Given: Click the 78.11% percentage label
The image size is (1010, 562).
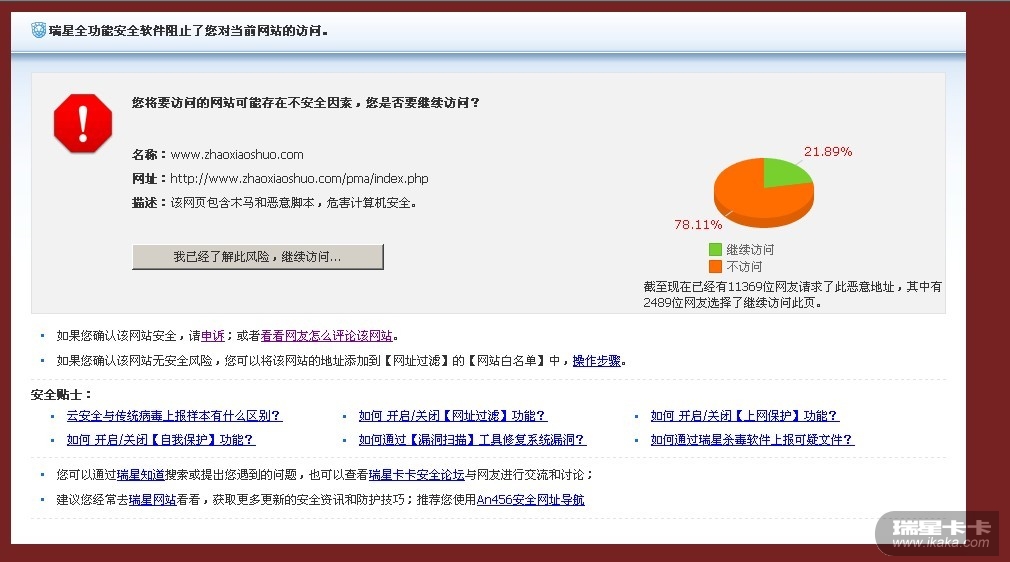Looking at the screenshot, I should pyautogui.click(x=698, y=224).
